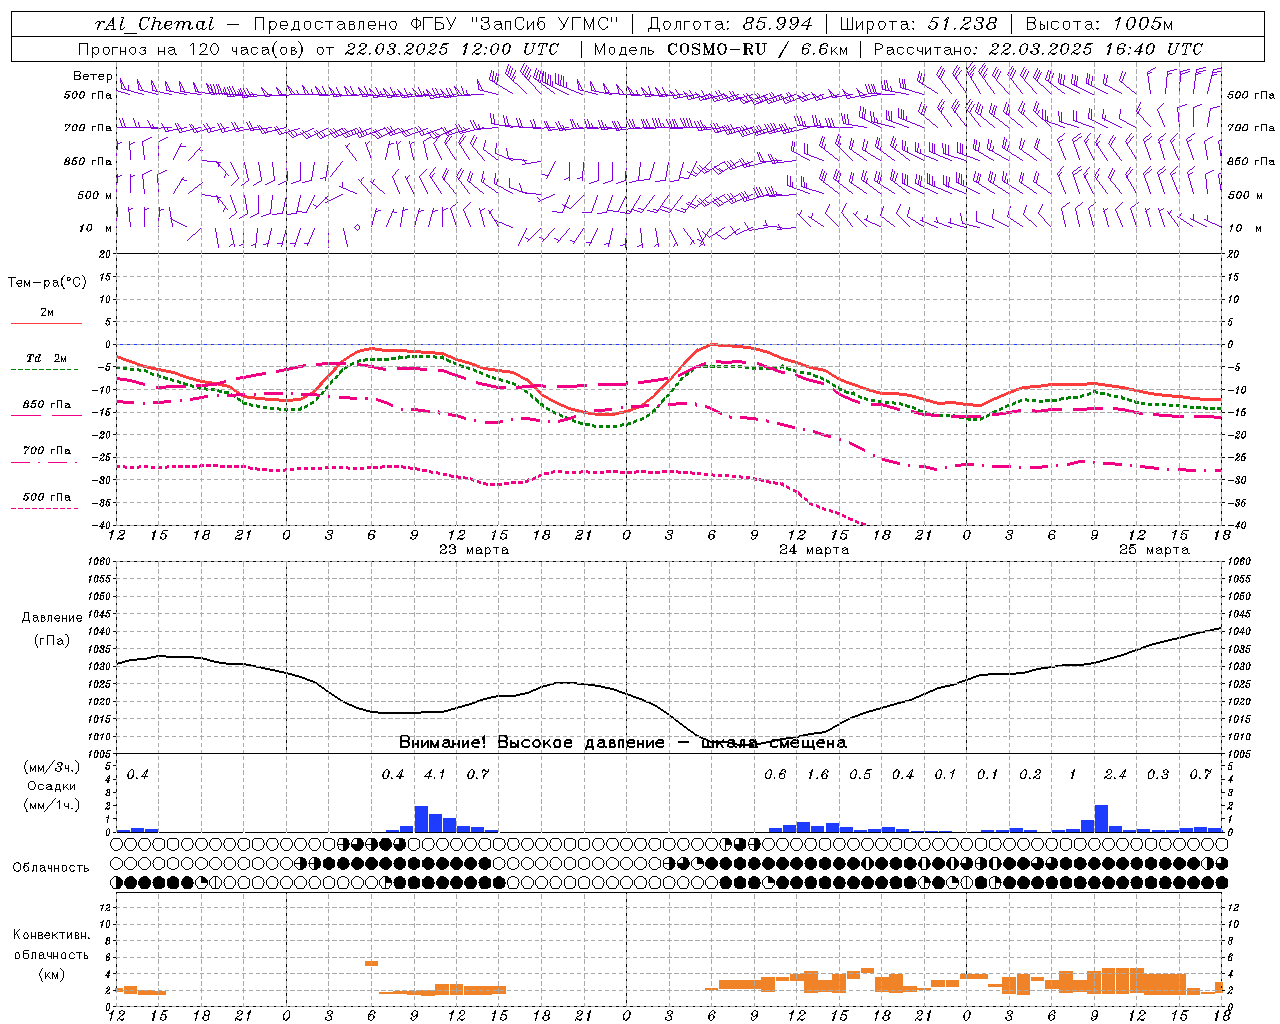Image resolution: width=1280 pixels, height=1024 pixels.
Task: Select the 0.5 precipitation total value
Action: coord(860,774)
